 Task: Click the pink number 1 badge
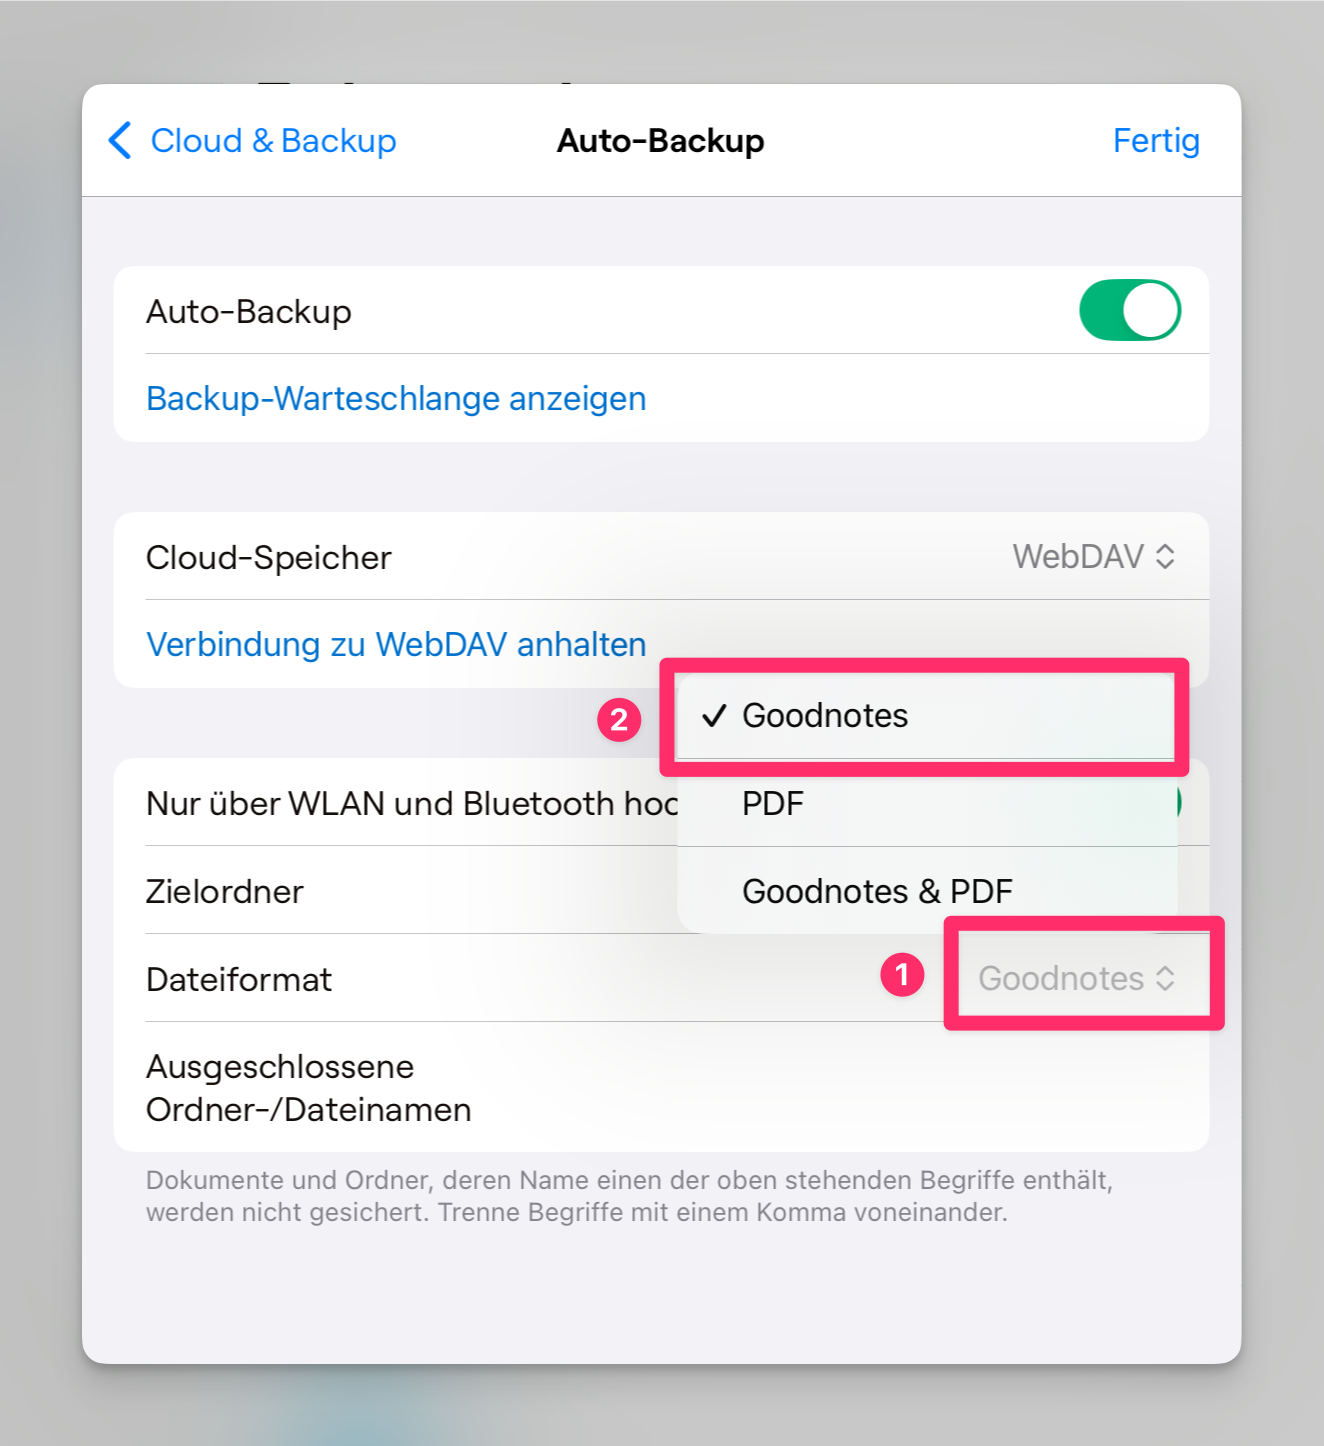(x=902, y=974)
